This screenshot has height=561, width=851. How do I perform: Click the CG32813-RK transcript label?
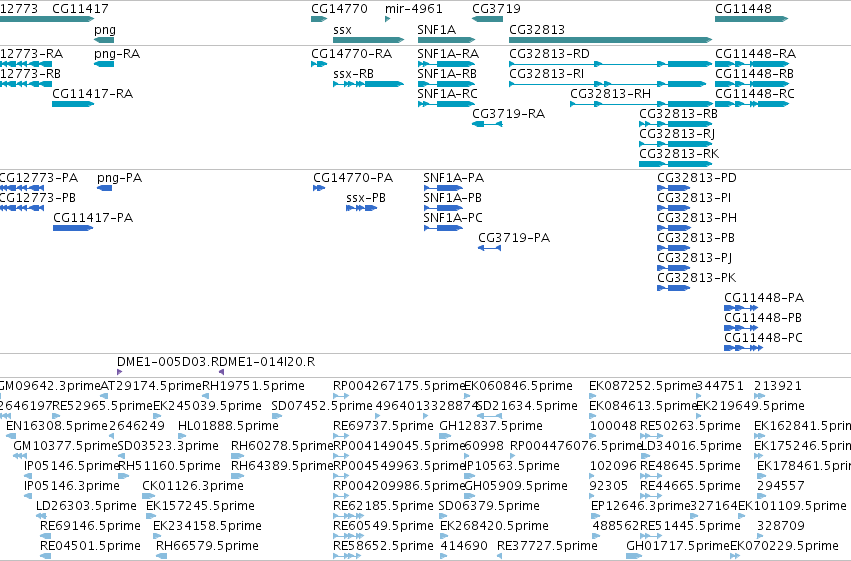[x=679, y=154]
